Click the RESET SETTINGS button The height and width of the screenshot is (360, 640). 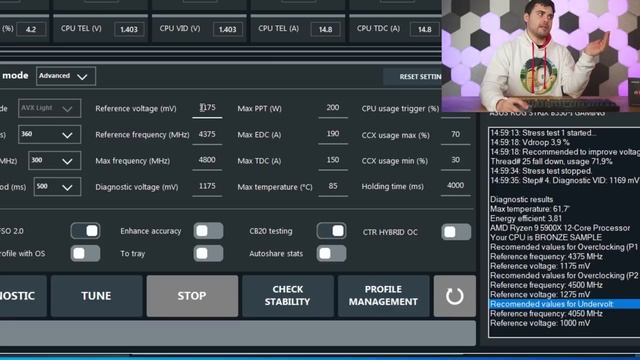click(x=412, y=76)
